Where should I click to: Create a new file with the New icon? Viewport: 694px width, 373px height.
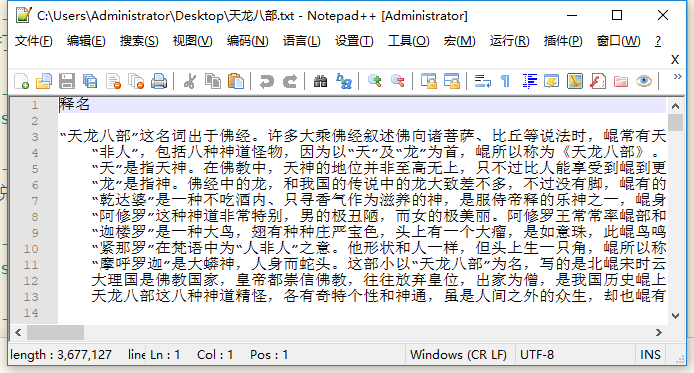[x=21, y=81]
